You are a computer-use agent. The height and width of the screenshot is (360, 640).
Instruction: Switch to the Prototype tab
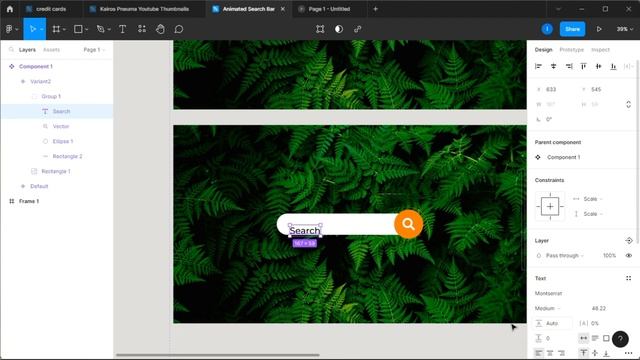pos(571,50)
